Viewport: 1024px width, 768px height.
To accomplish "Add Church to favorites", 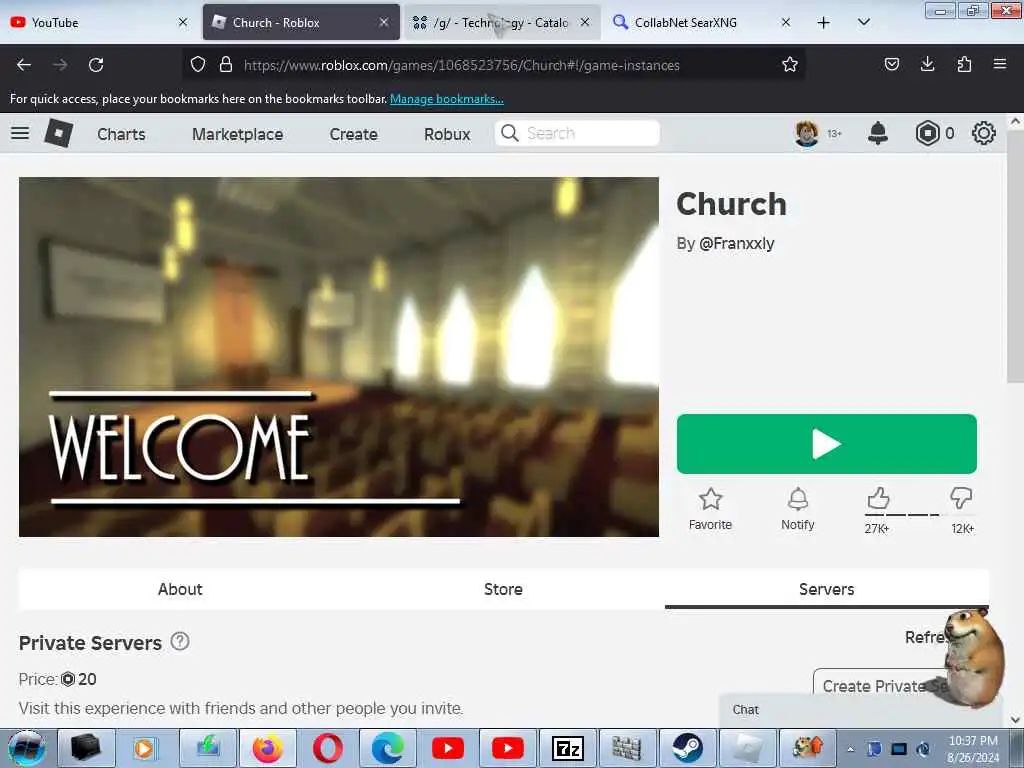I will 711,509.
